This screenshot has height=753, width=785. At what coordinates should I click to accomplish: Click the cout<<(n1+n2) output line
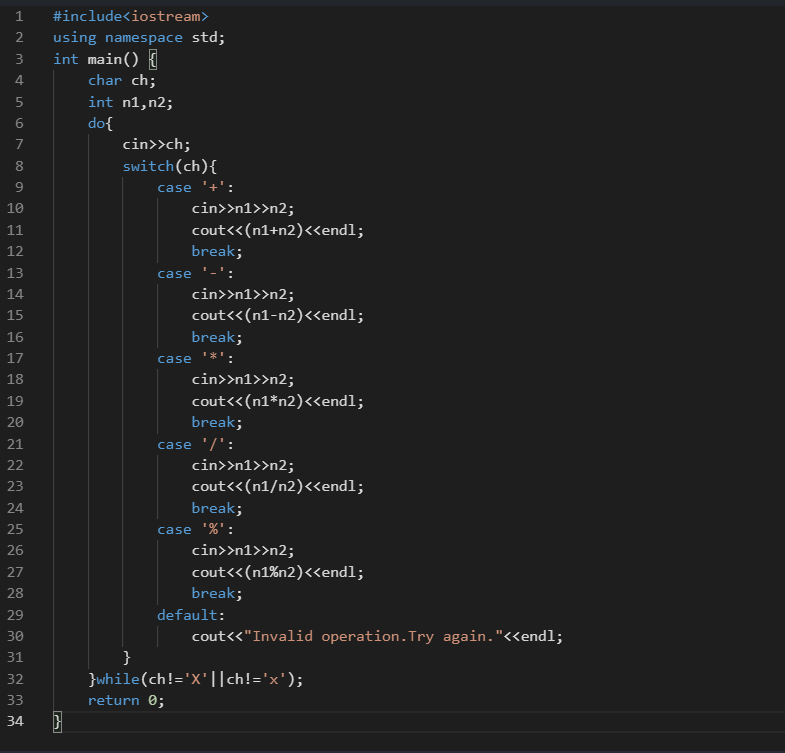[277, 230]
